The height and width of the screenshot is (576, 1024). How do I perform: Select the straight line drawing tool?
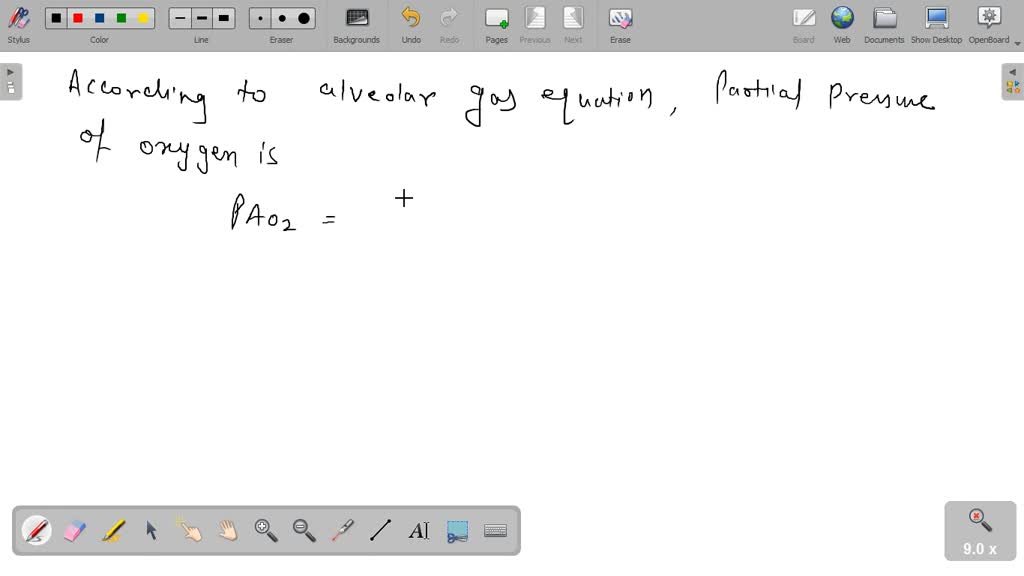click(x=380, y=531)
